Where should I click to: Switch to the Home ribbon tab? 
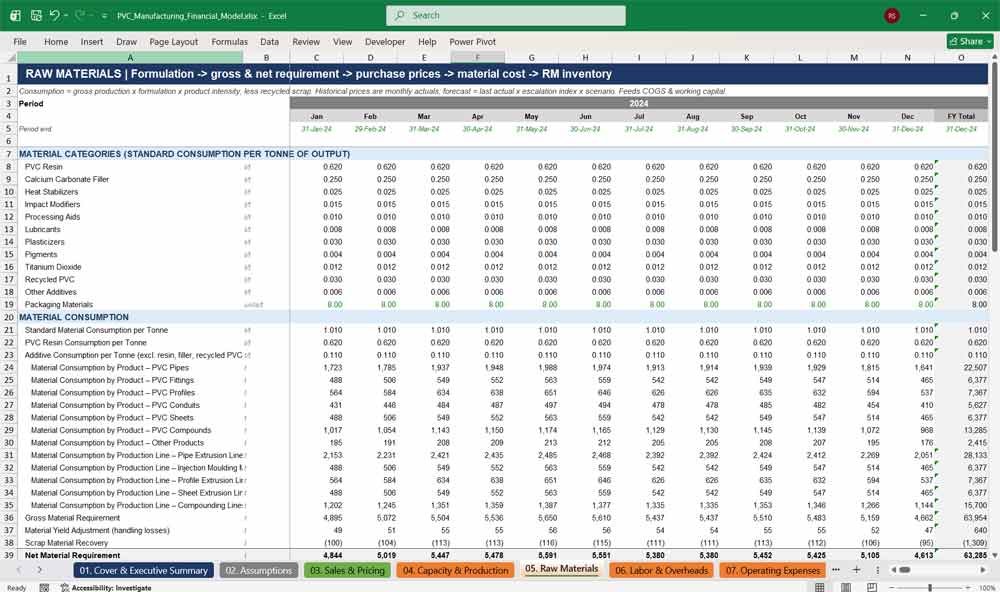click(56, 41)
